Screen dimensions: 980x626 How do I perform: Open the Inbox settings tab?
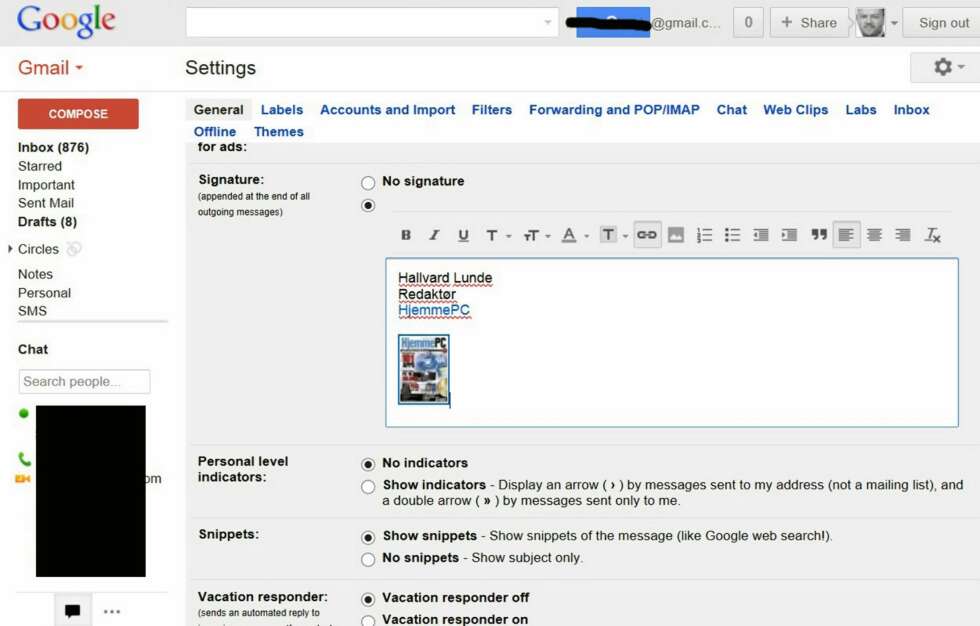(911, 110)
